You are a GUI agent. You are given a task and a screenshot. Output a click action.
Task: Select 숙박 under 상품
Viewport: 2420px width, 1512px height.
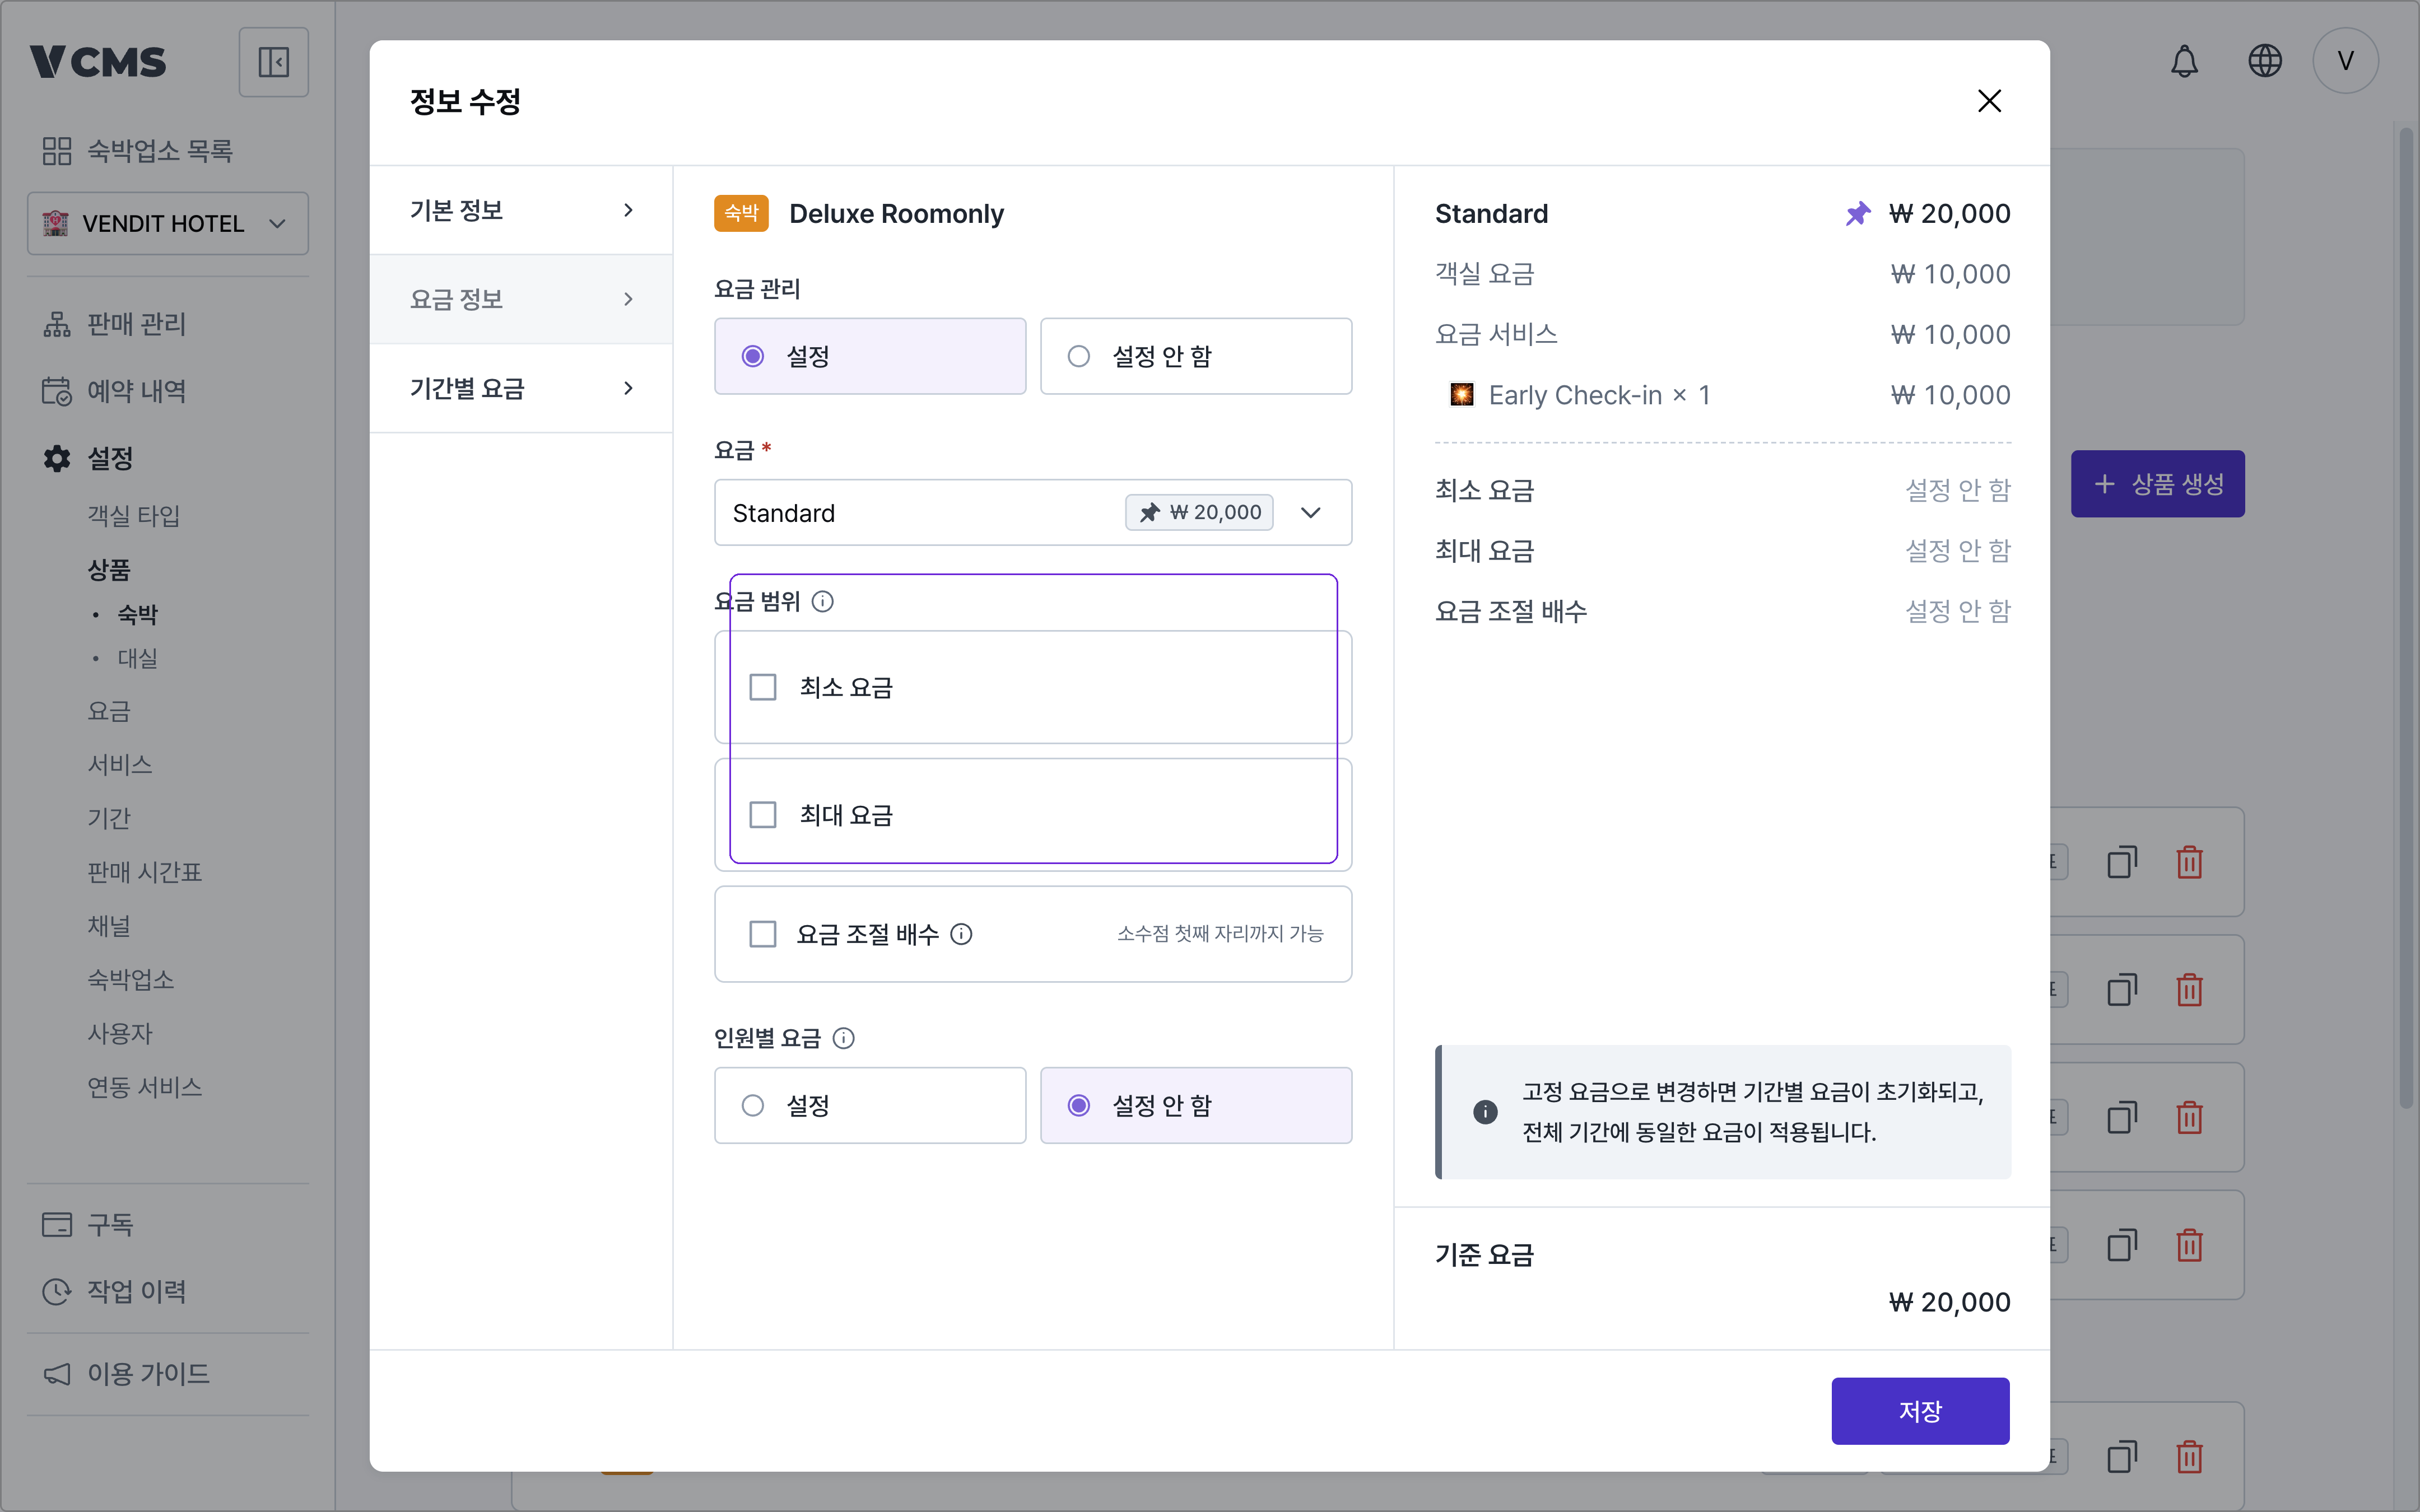click(138, 614)
